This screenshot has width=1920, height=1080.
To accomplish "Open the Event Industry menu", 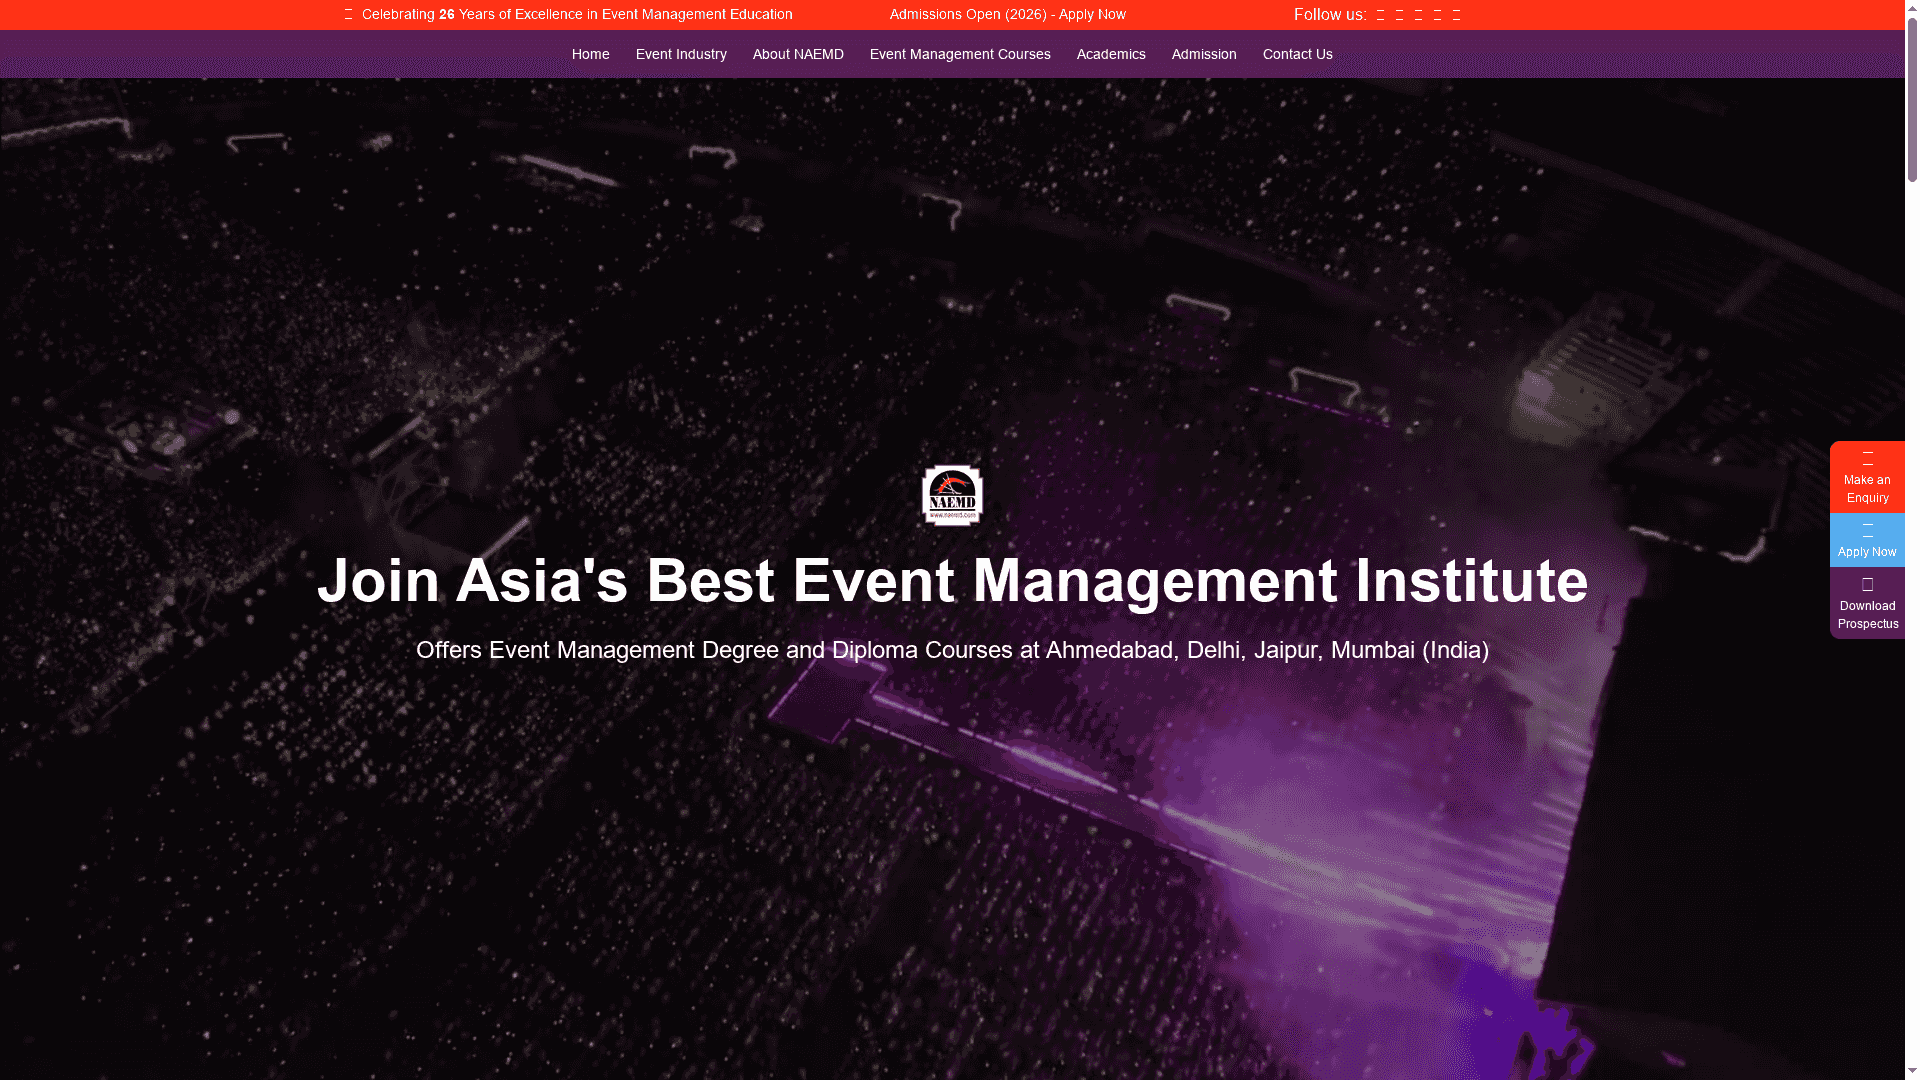I will [x=681, y=54].
